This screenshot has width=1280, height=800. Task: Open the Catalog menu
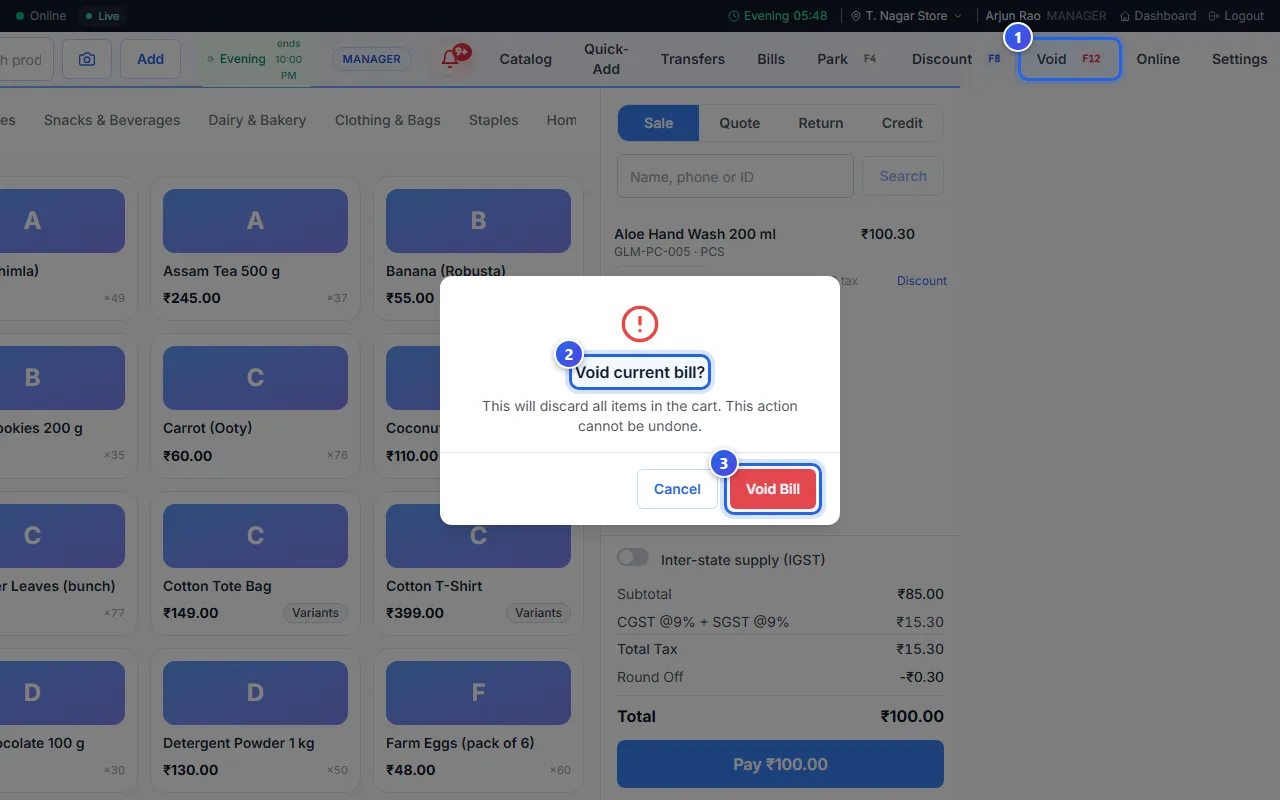coord(526,59)
